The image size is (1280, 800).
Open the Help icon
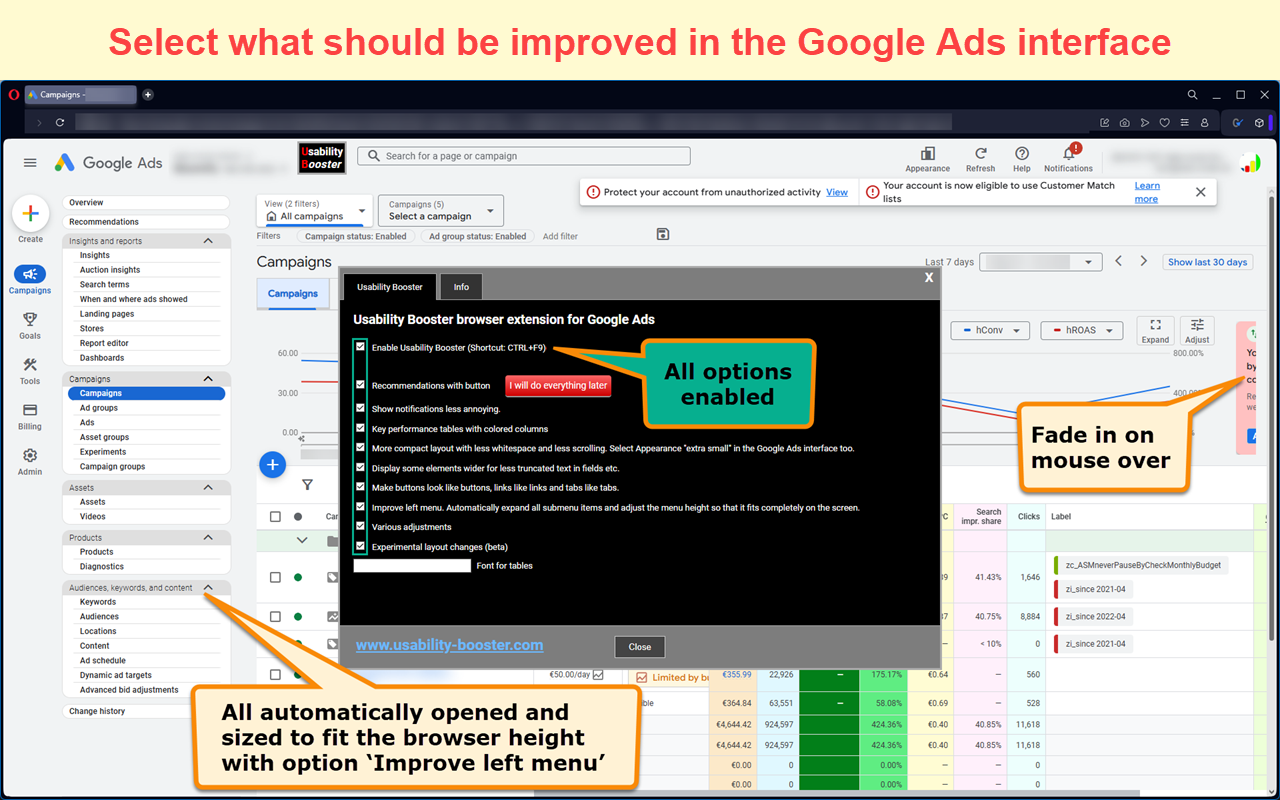coord(1022,154)
